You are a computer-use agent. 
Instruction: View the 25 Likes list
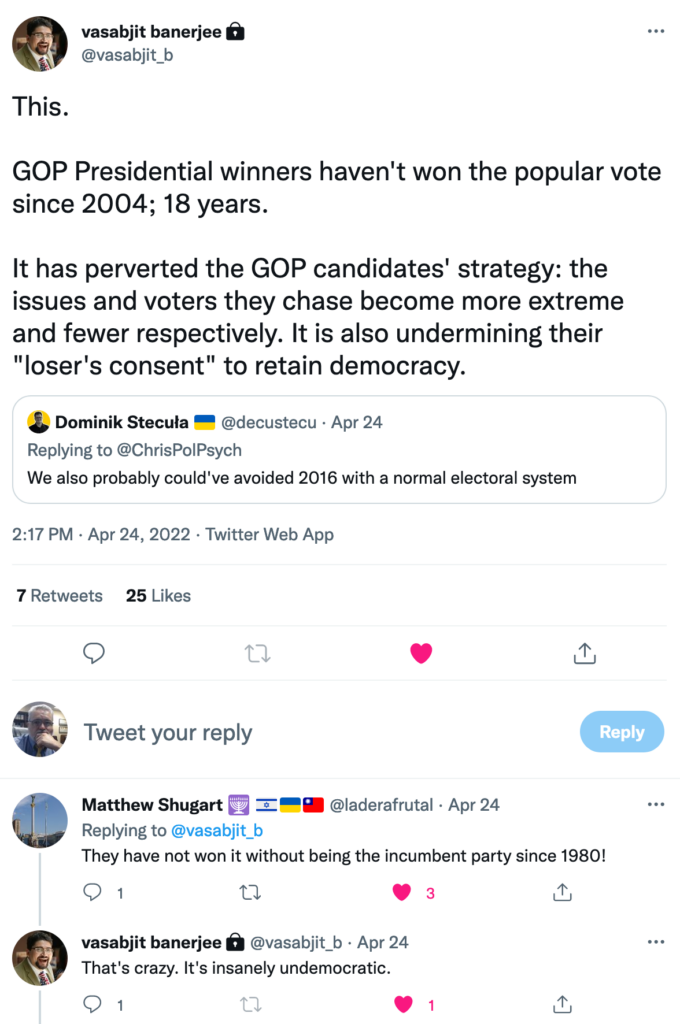pyautogui.click(x=158, y=595)
